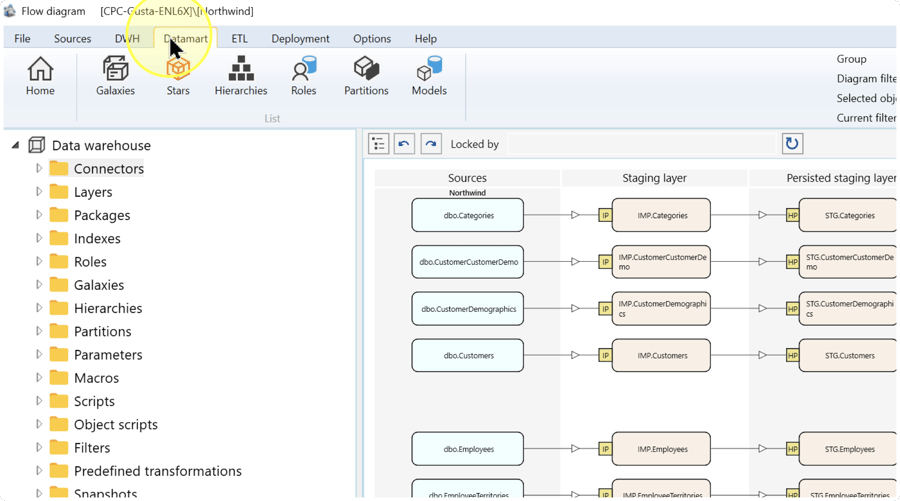Image resolution: width=900 pixels, height=501 pixels.
Task: Open the Help tab
Action: pyautogui.click(x=425, y=38)
